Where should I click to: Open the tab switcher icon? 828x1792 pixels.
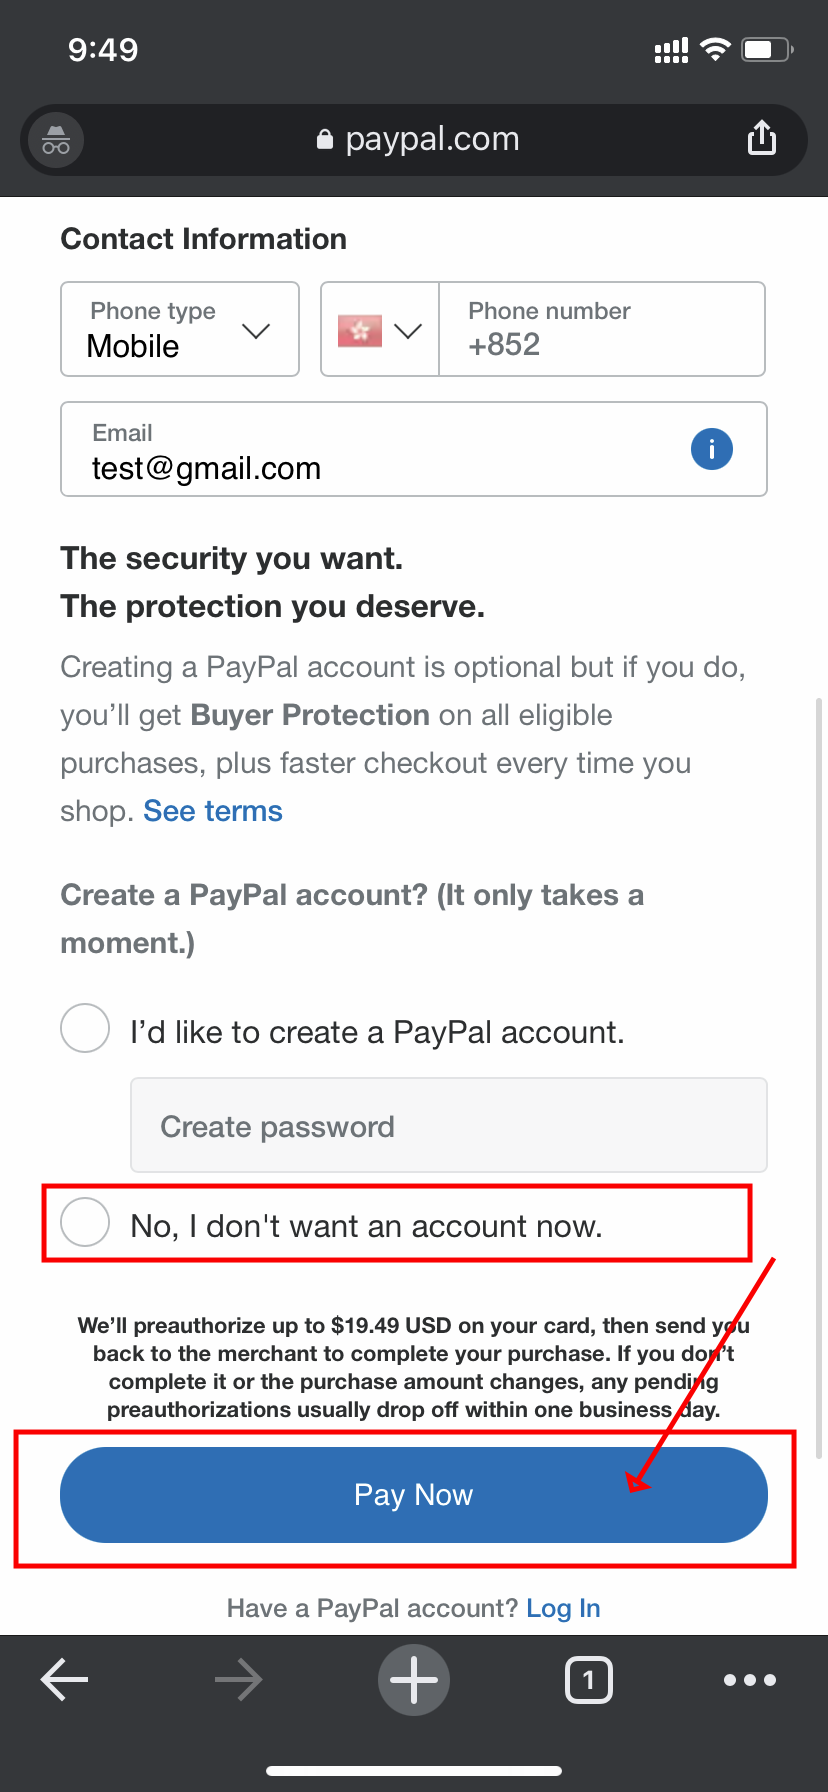click(x=588, y=1680)
